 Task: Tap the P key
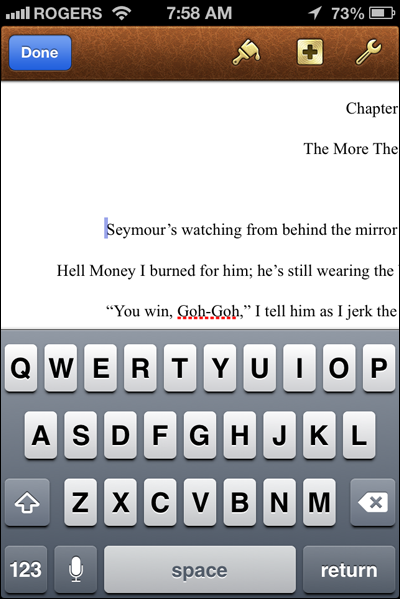[379, 368]
